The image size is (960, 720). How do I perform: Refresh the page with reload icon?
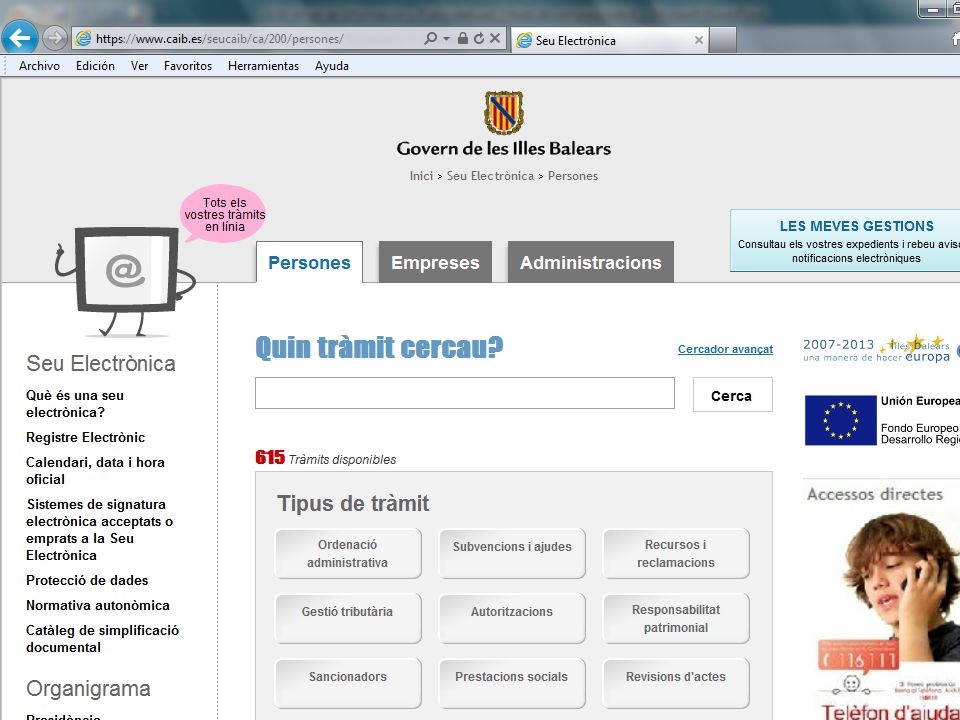coord(479,39)
